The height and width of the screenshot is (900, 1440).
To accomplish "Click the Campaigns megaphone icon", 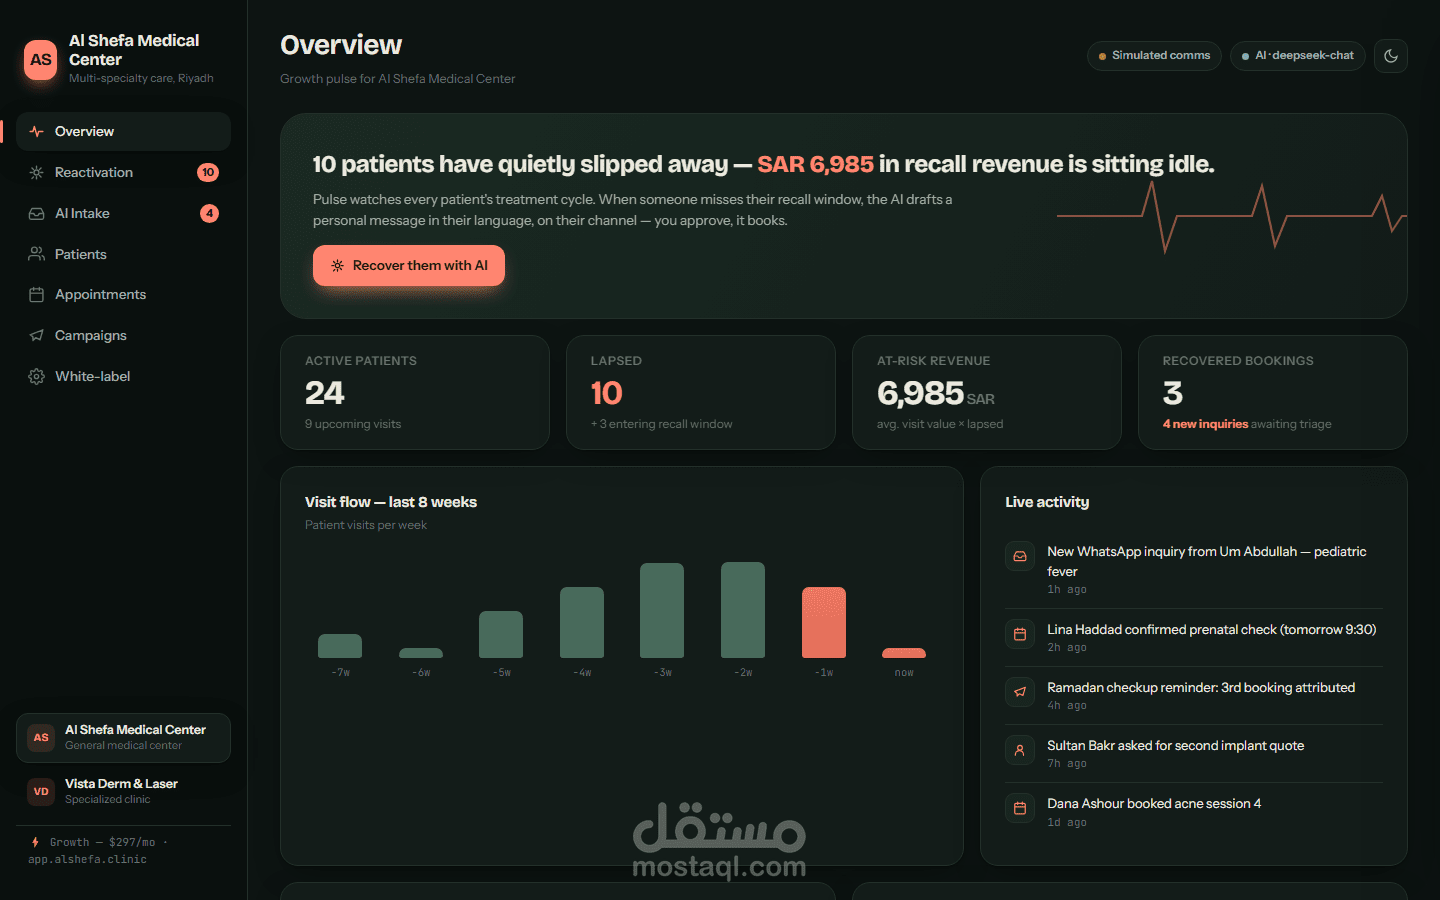I will [37, 336].
